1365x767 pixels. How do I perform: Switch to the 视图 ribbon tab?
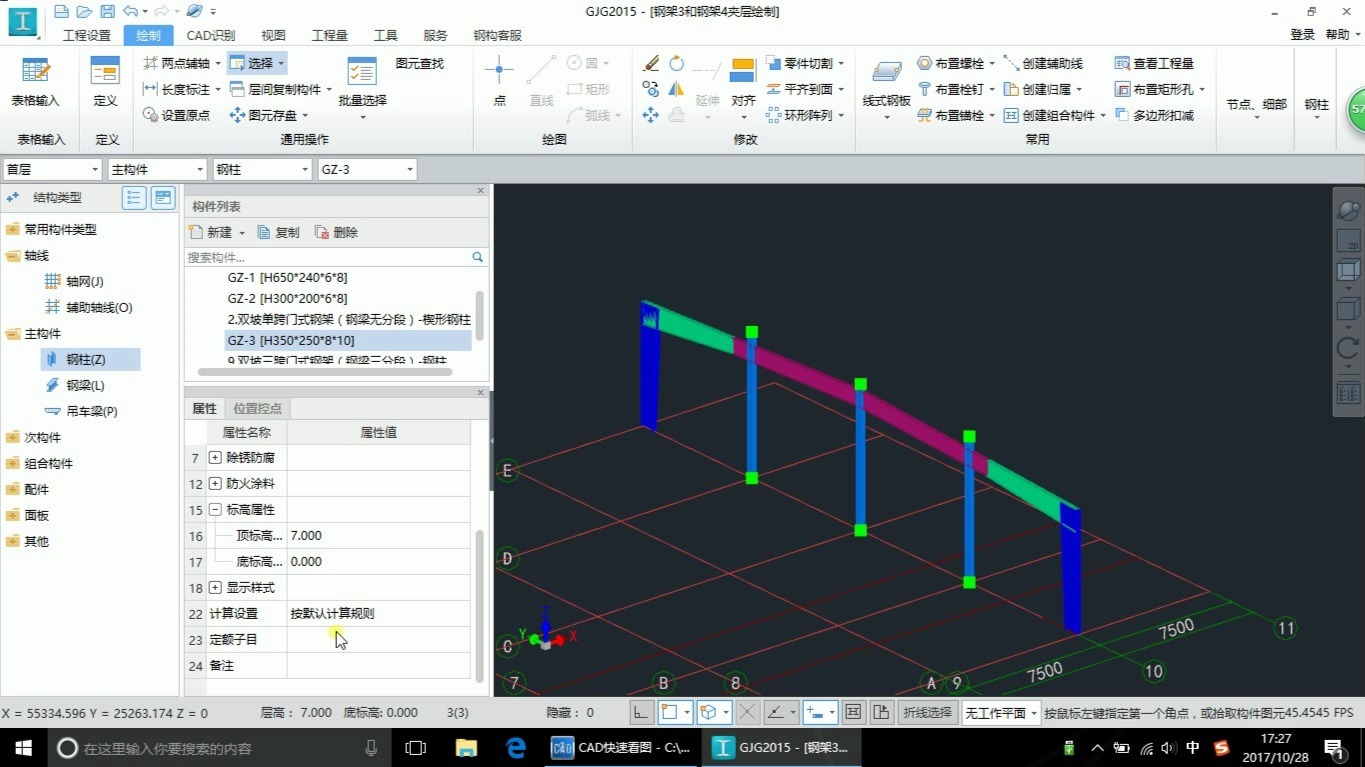coord(273,35)
